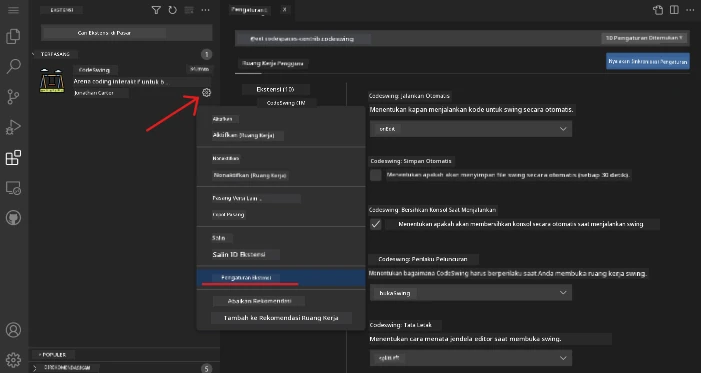This screenshot has width=701, height=373.
Task: Select the Extensions view icon
Action: 13,158
